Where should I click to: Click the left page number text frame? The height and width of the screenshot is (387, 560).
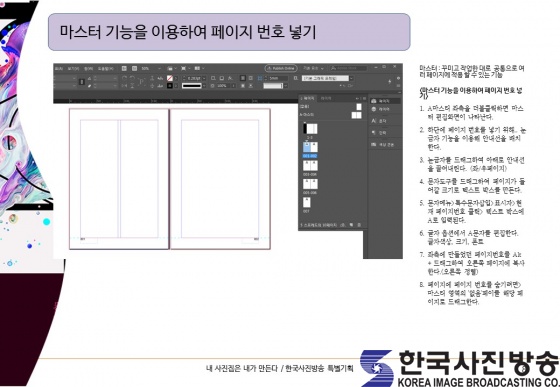pos(89,241)
